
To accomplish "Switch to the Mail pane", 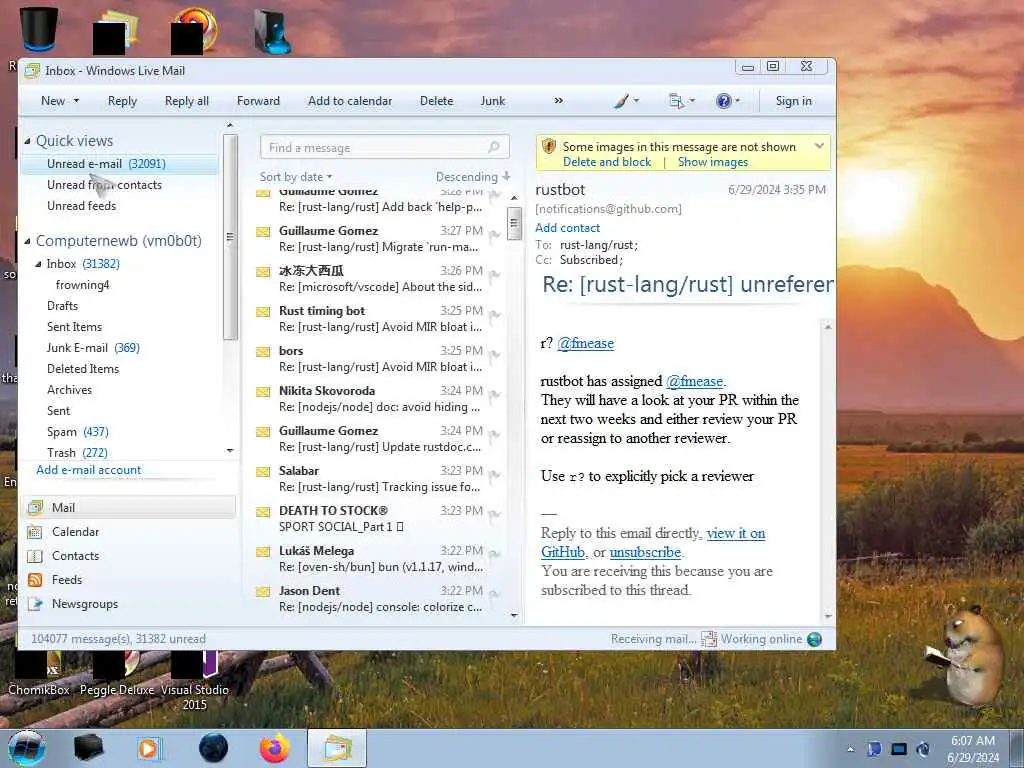I will pos(129,507).
